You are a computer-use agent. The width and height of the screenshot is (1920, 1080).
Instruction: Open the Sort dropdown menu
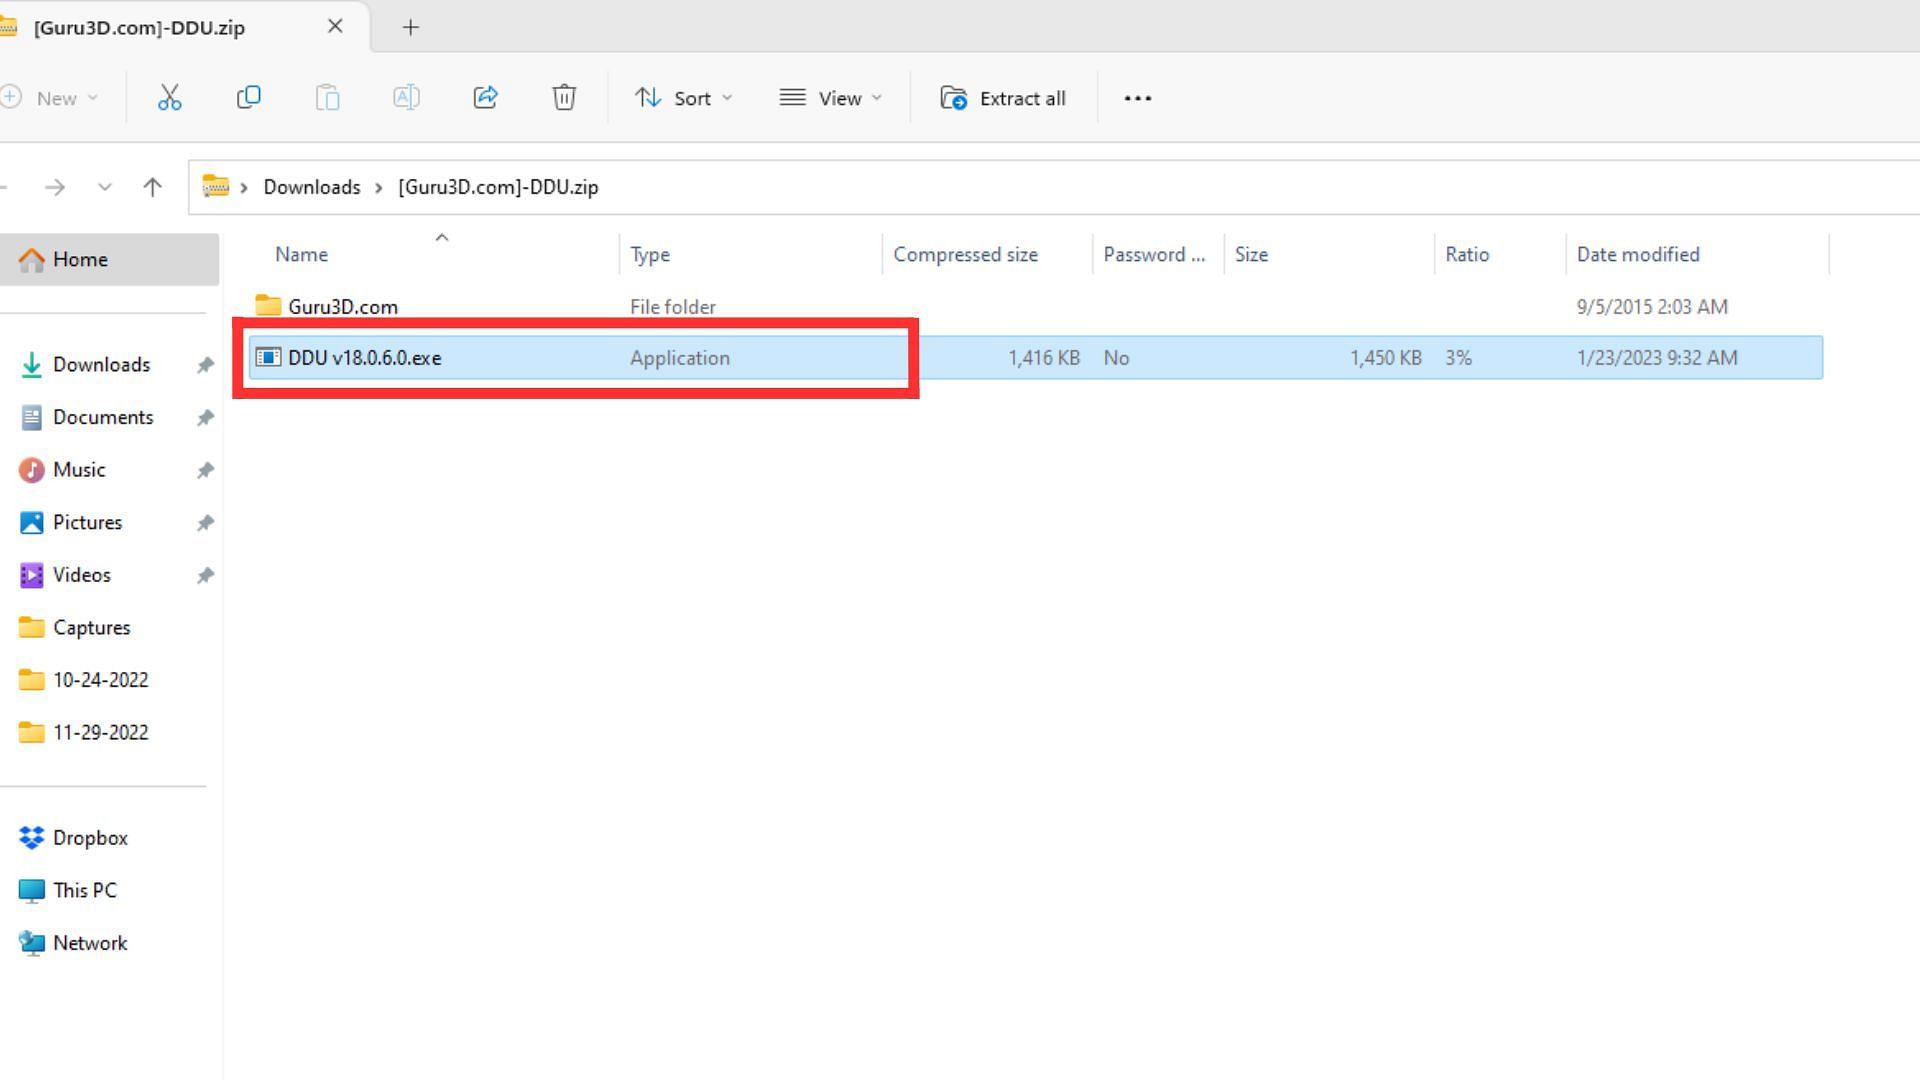pyautogui.click(x=682, y=98)
